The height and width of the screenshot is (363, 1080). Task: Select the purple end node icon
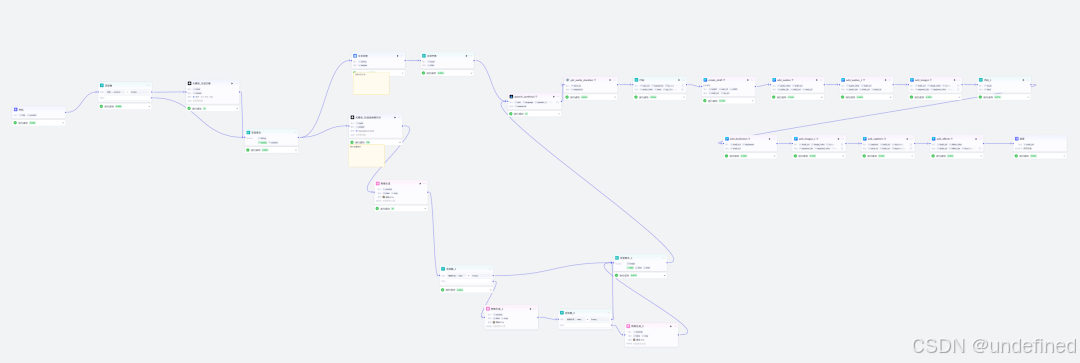[x=1017, y=138]
